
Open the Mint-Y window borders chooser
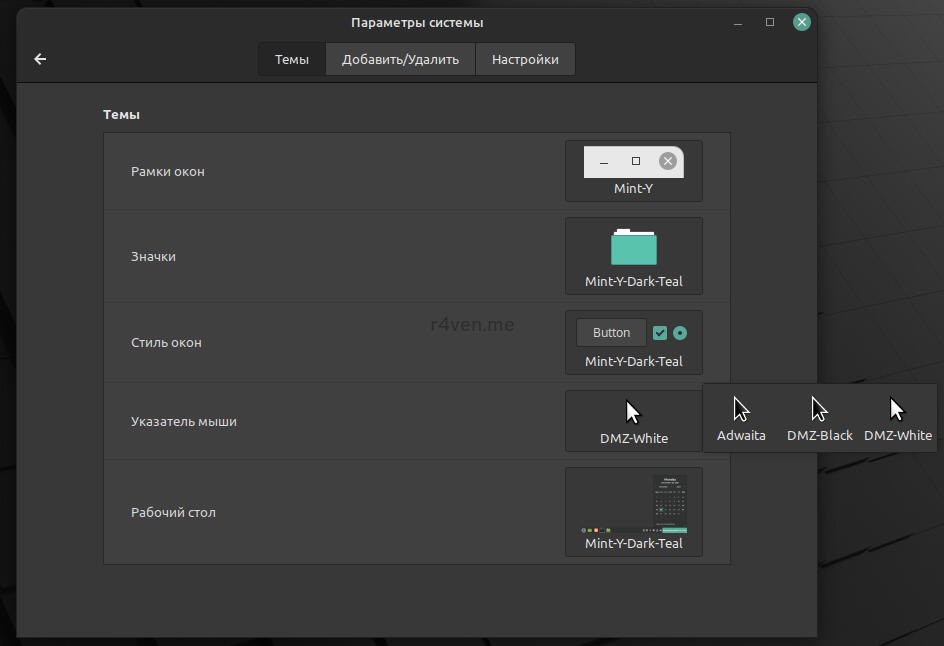pyautogui.click(x=633, y=171)
